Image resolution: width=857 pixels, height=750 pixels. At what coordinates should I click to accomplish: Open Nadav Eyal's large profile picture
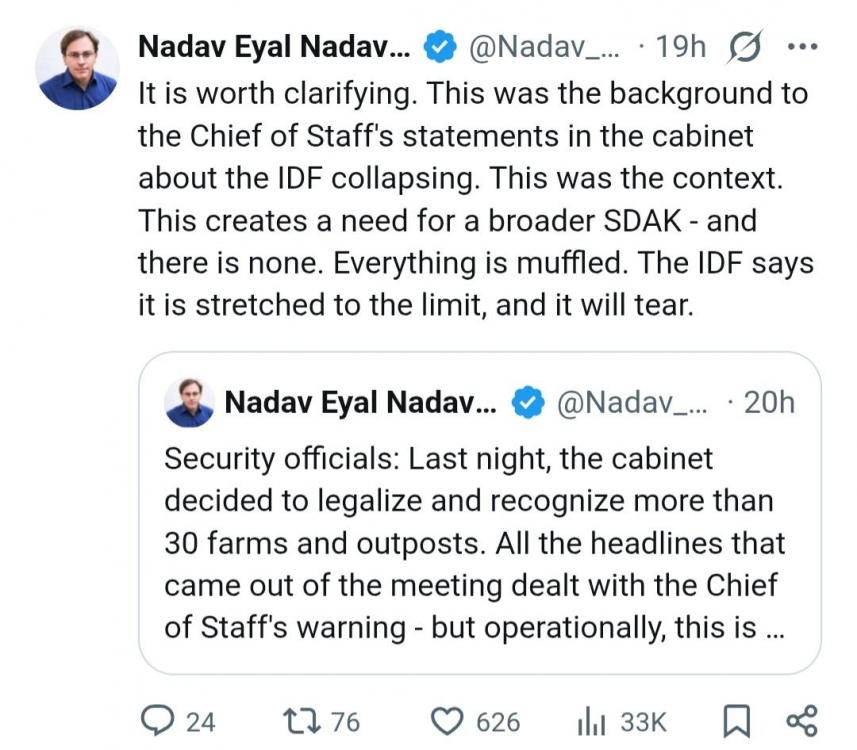(77, 68)
